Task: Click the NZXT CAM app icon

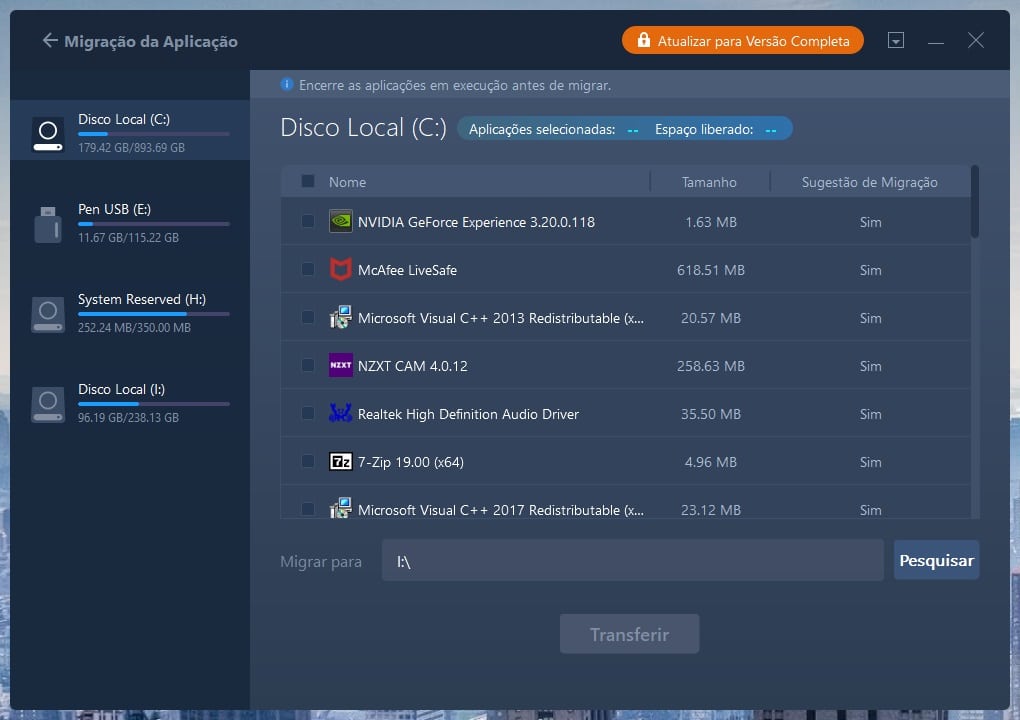Action: pyautogui.click(x=340, y=366)
